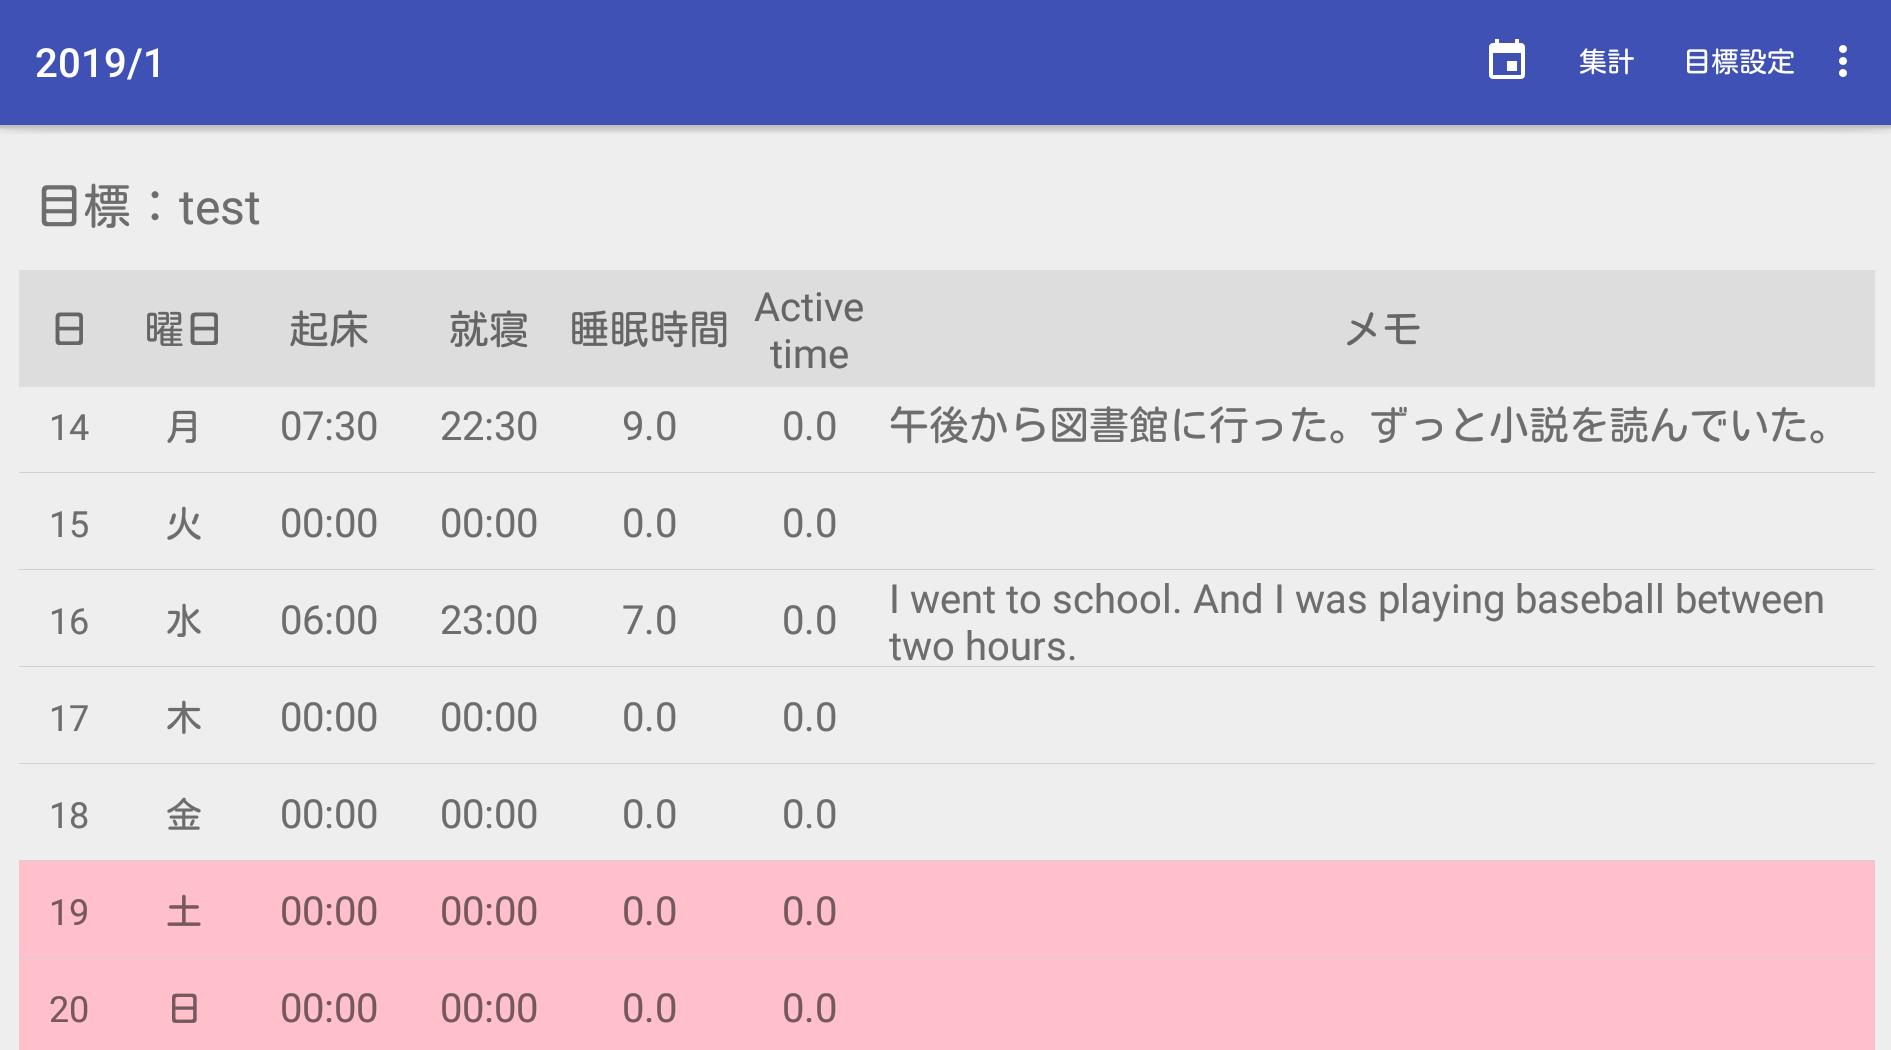The image size is (1891, 1050).
Task: Select bedtime 00:00 on day 17
Action: click(489, 718)
